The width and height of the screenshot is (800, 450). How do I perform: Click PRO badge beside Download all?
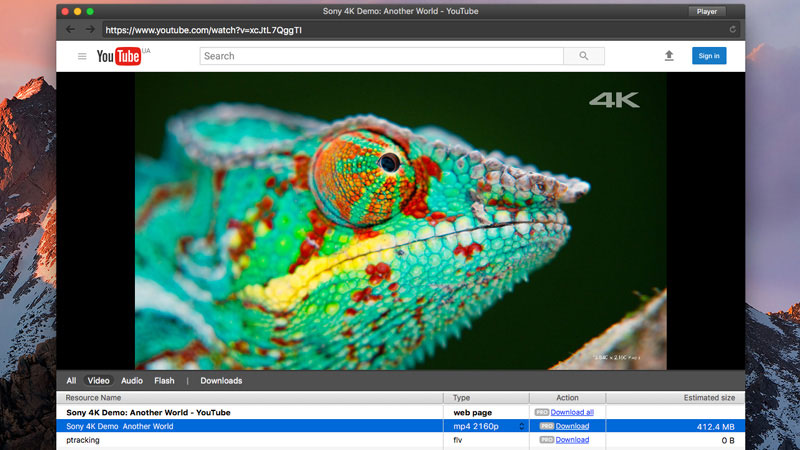click(541, 412)
